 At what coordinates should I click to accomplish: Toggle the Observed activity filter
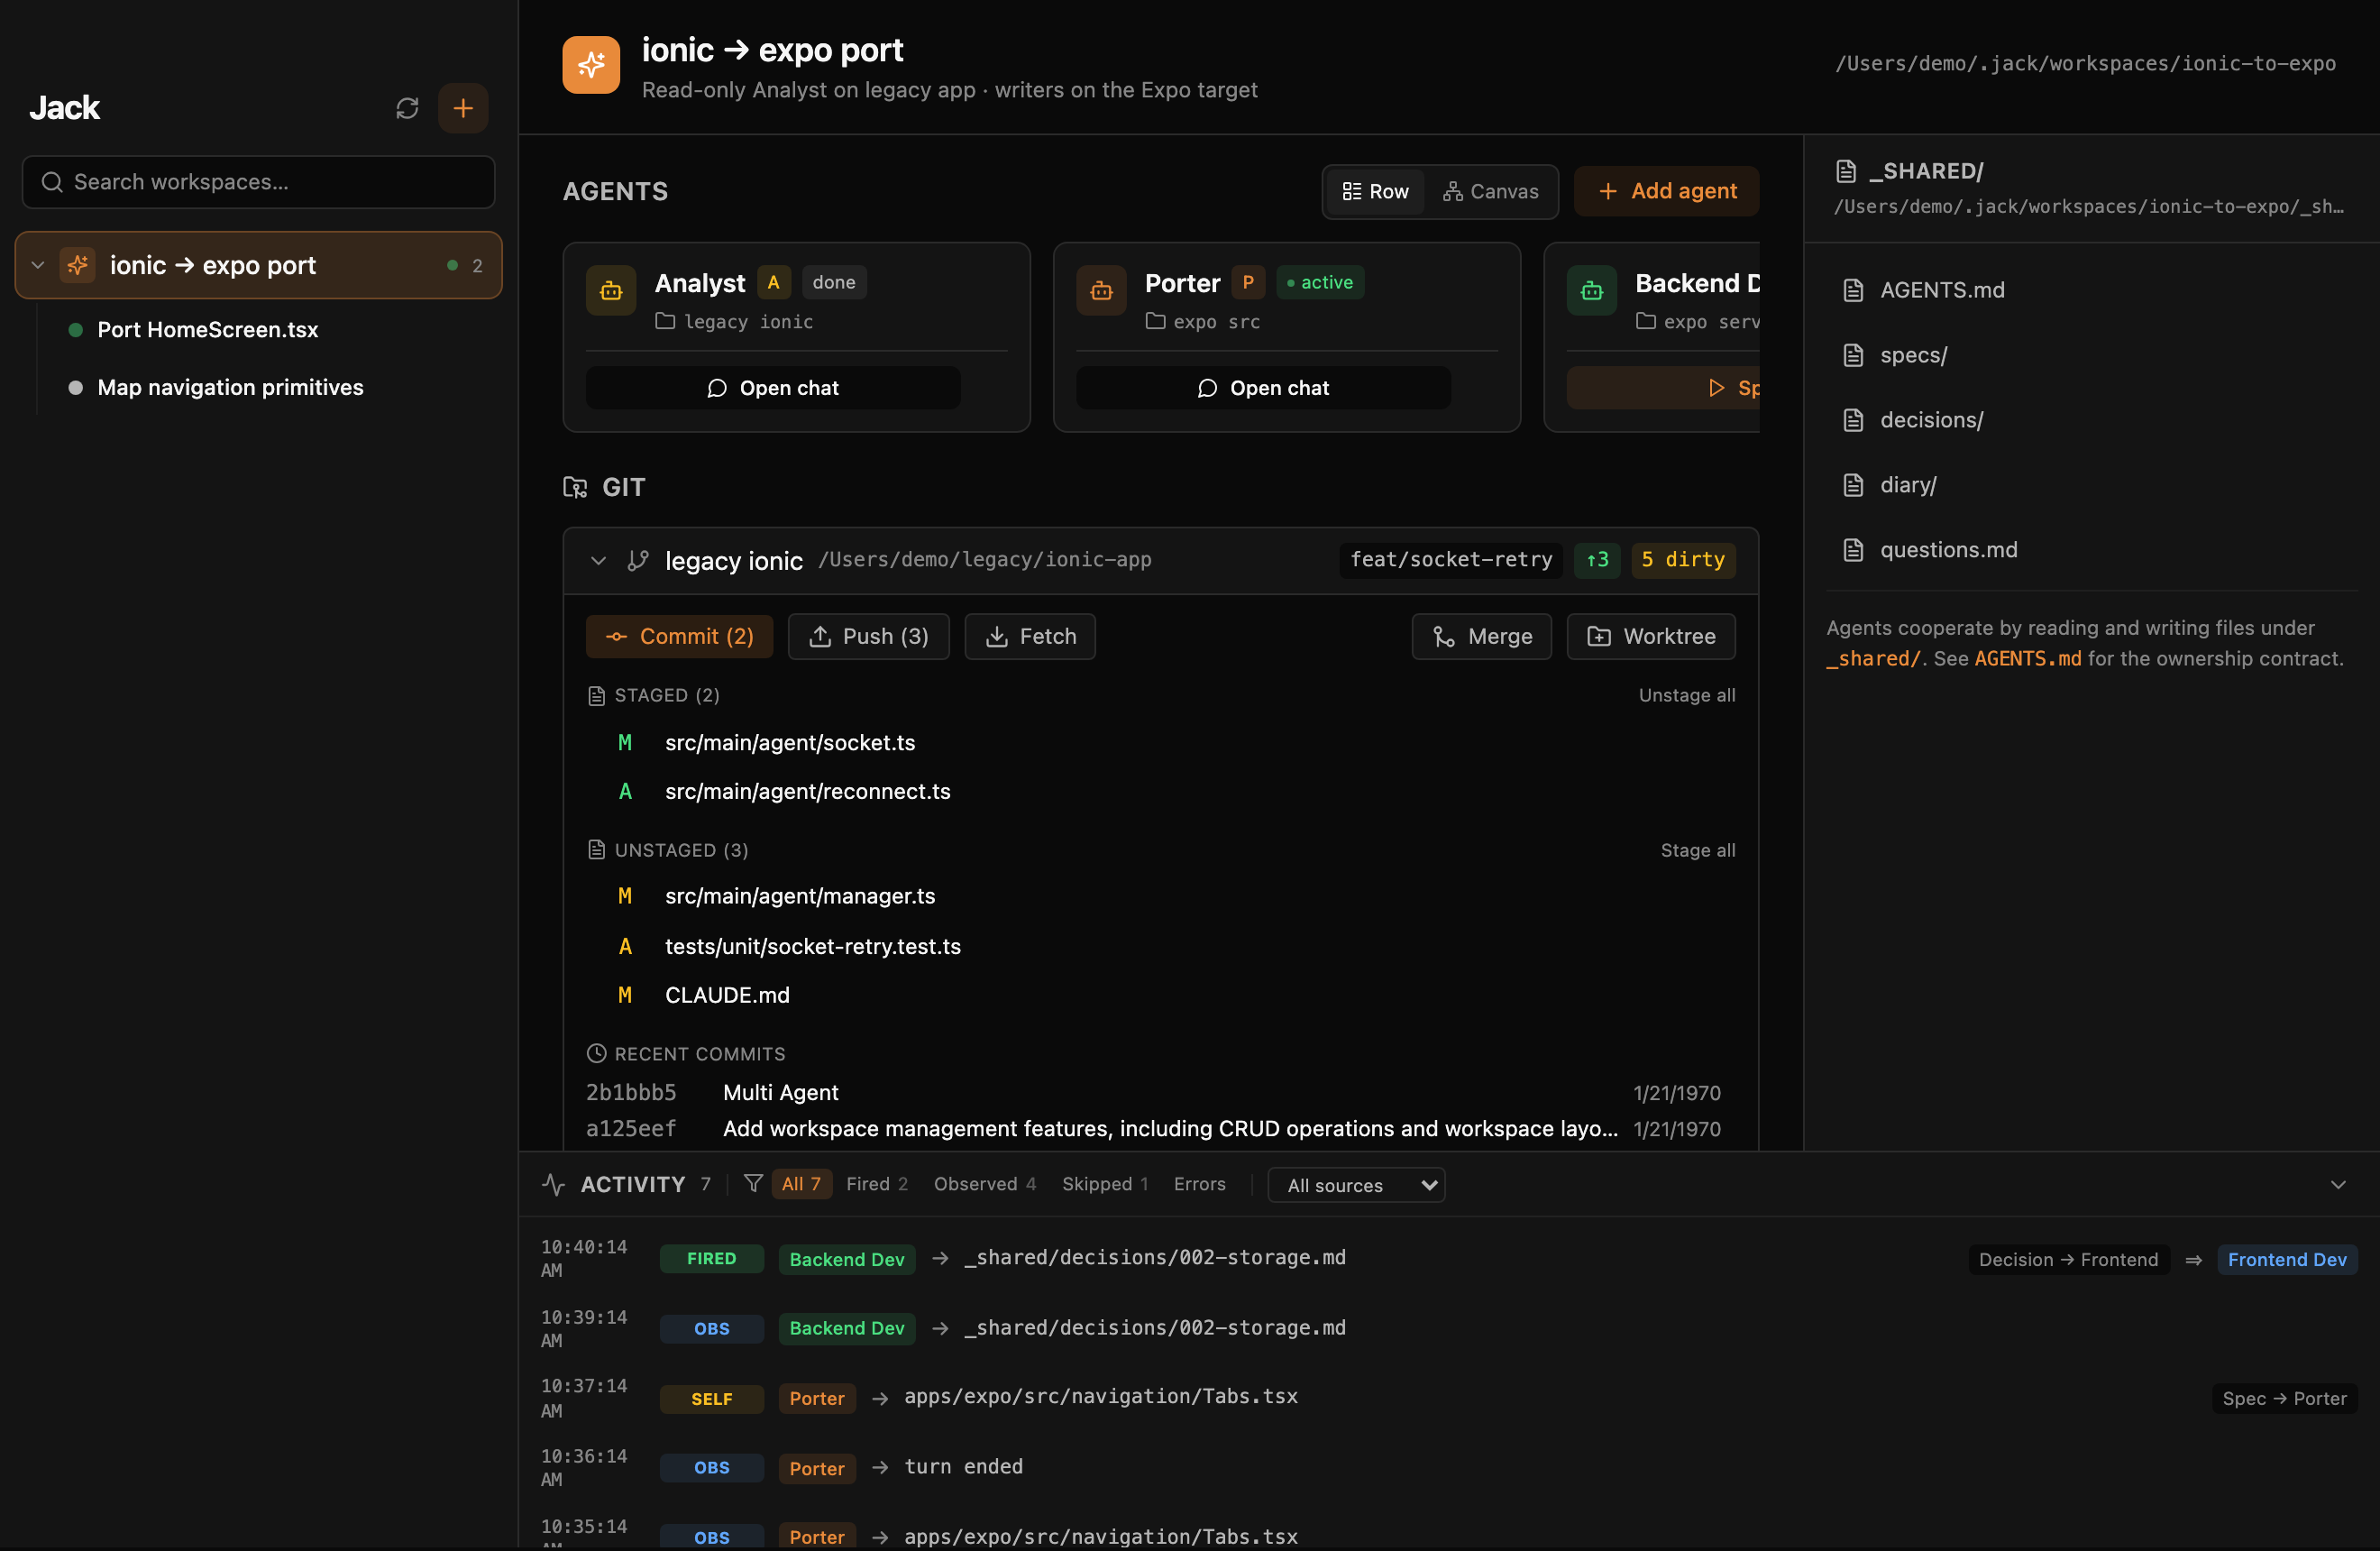click(x=984, y=1184)
